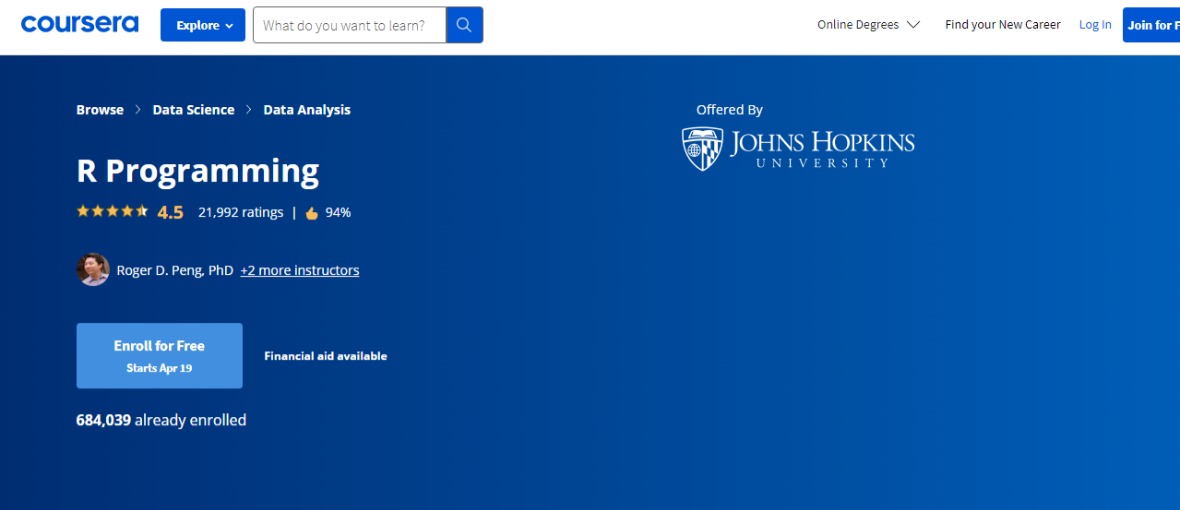Click the 684,039 already enrolled text
This screenshot has width=1180, height=510.
pyautogui.click(x=161, y=420)
